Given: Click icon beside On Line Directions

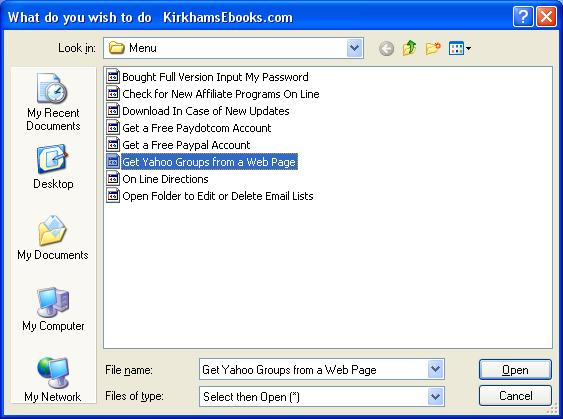Looking at the screenshot, I should [x=113, y=178].
